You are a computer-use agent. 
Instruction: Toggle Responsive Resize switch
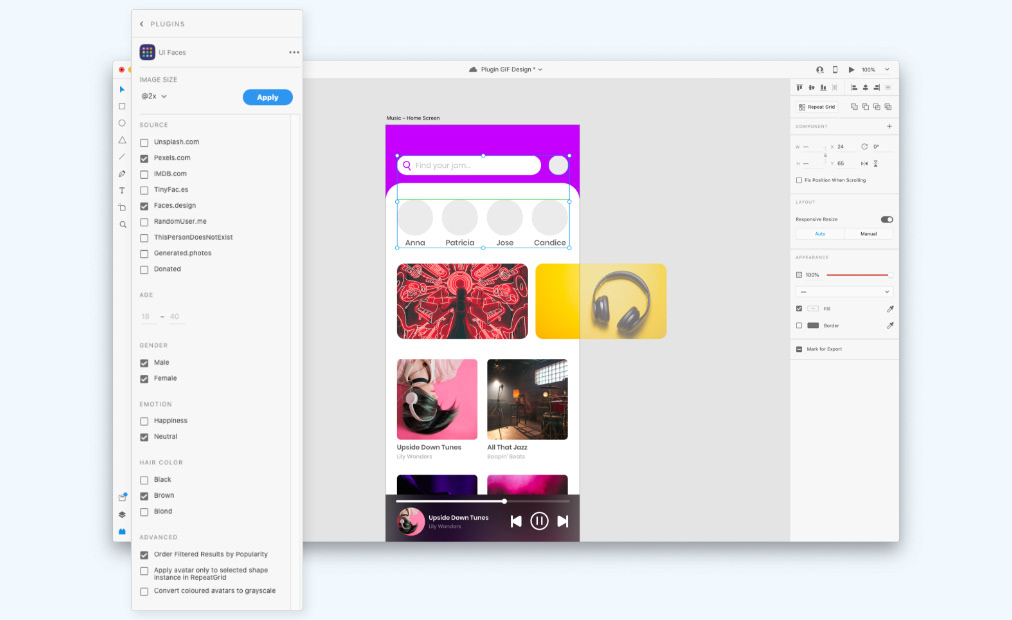pos(887,219)
